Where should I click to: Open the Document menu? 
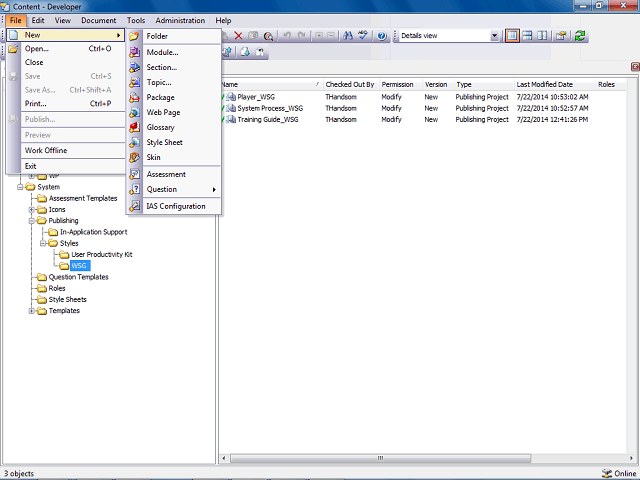click(98, 20)
